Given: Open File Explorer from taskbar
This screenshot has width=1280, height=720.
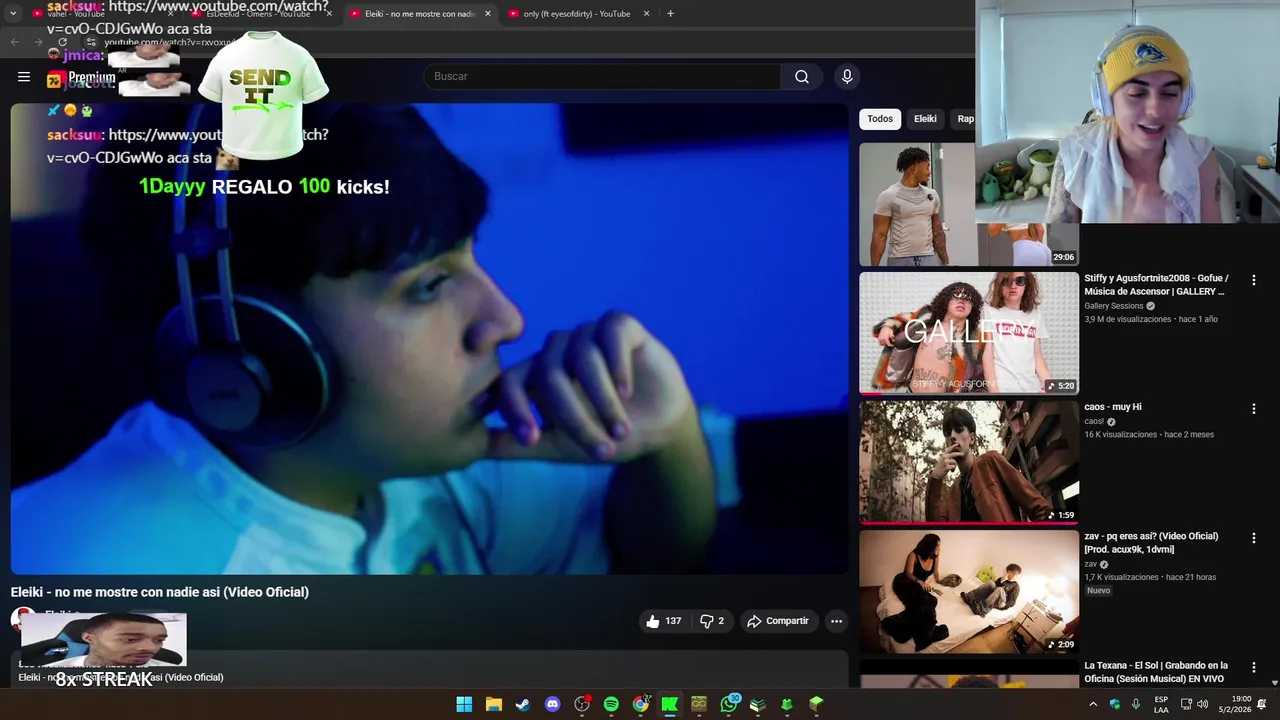Looking at the screenshot, I should (x=493, y=704).
